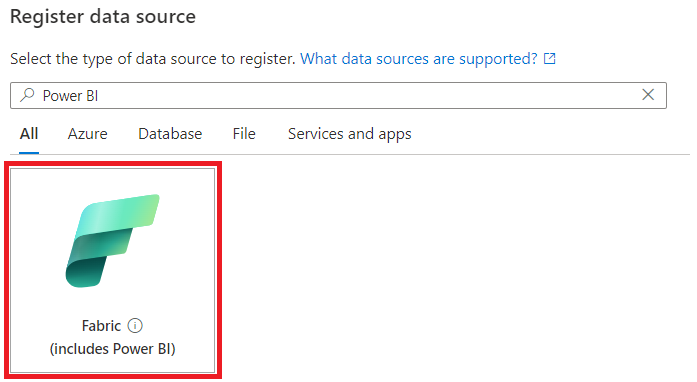The width and height of the screenshot is (697, 382).
Task: Click the Fabric label text
Action: 101,326
